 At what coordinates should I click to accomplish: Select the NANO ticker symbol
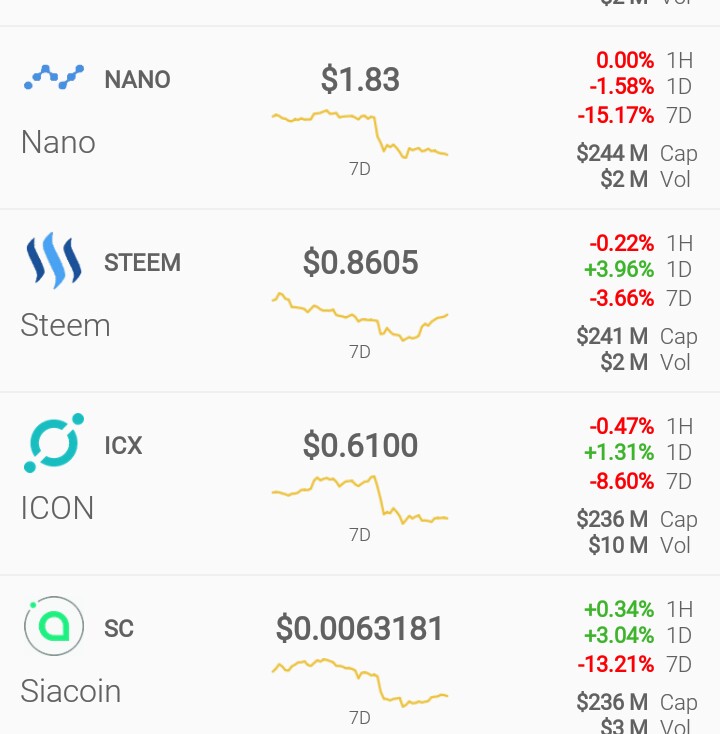pyautogui.click(x=137, y=79)
